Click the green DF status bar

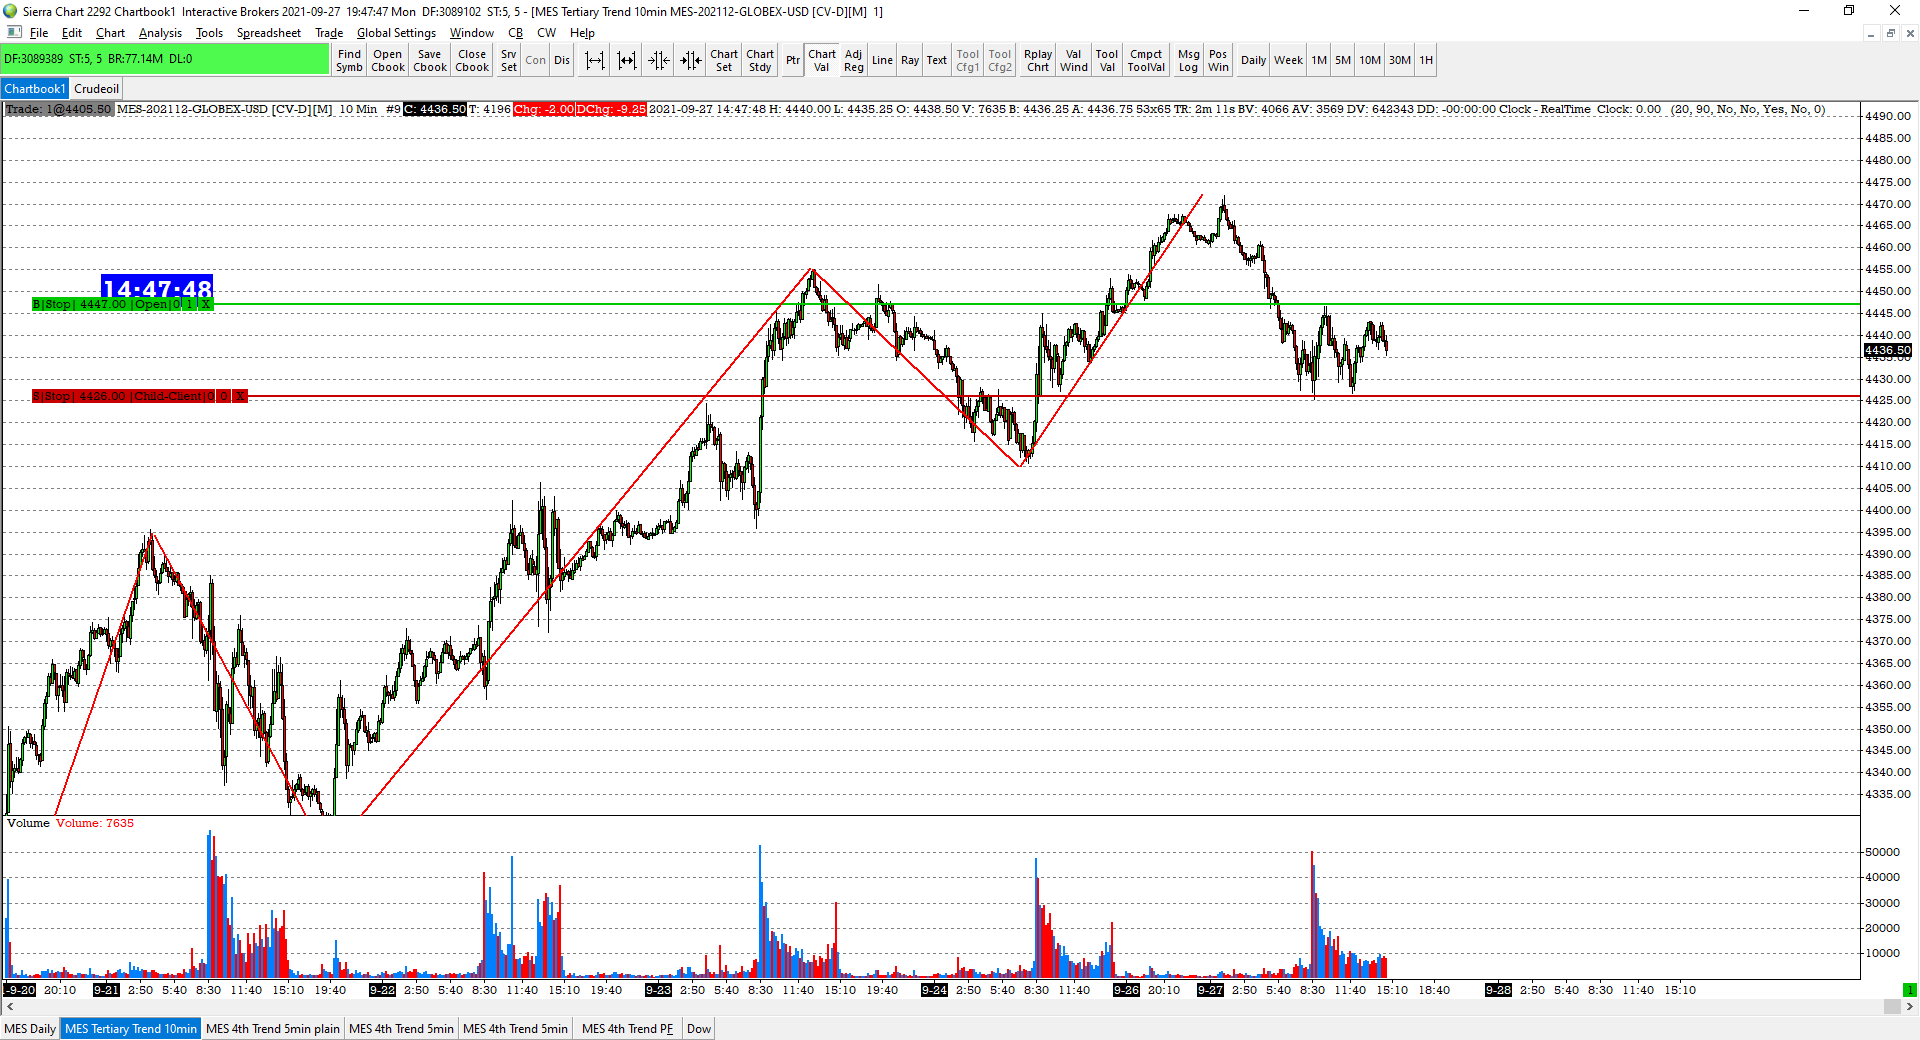(165, 59)
